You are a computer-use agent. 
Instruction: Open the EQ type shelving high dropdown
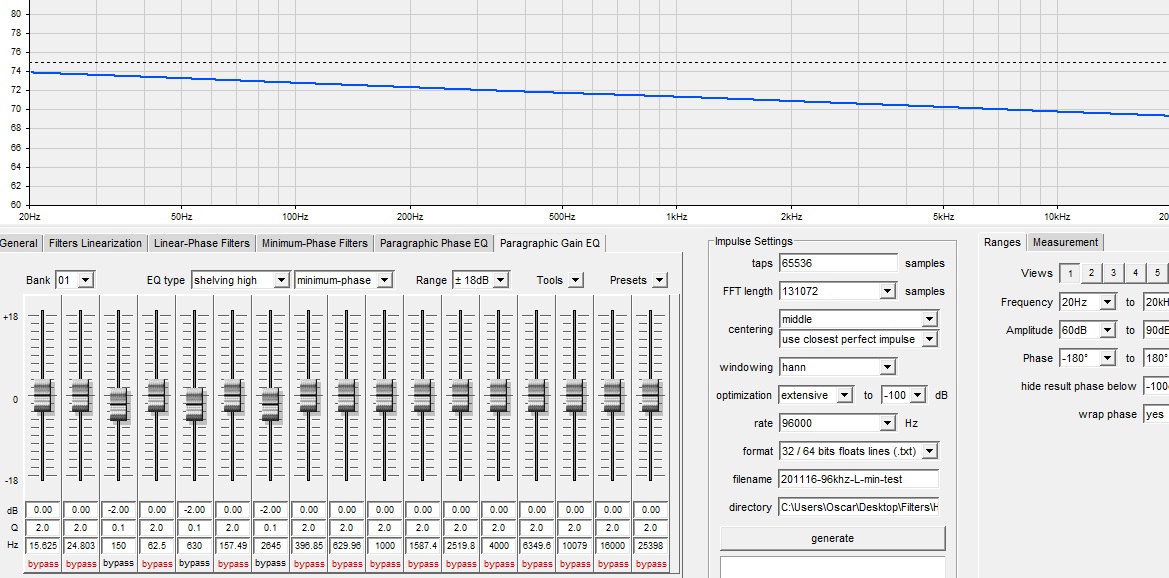pos(282,281)
